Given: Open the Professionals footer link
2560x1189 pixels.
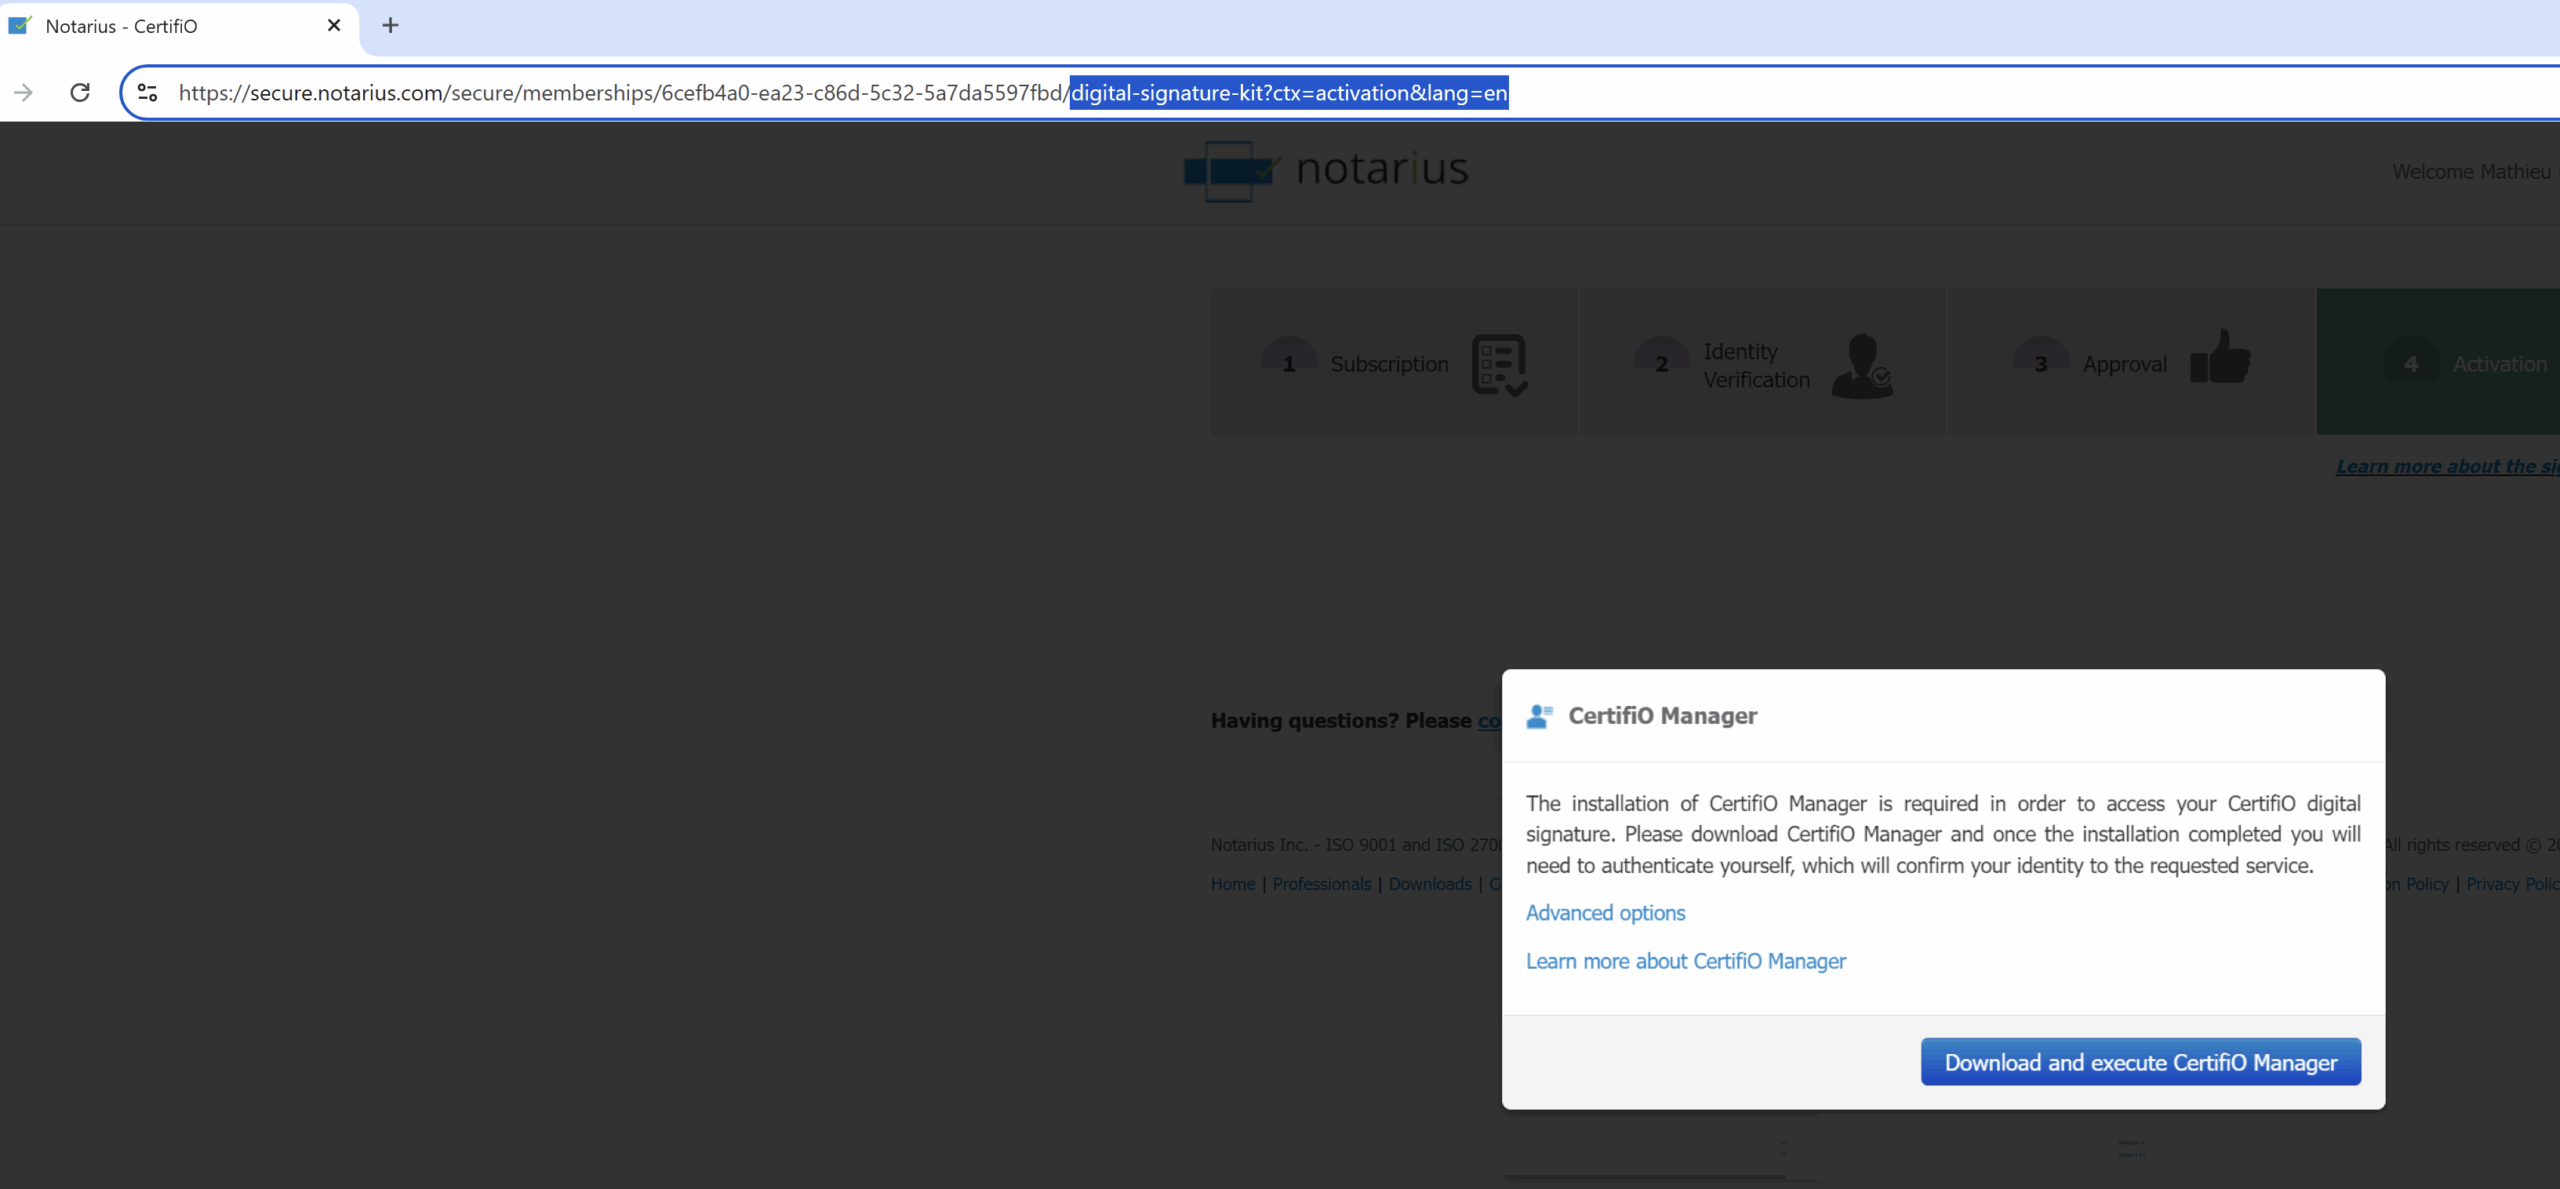Looking at the screenshot, I should [x=1321, y=884].
